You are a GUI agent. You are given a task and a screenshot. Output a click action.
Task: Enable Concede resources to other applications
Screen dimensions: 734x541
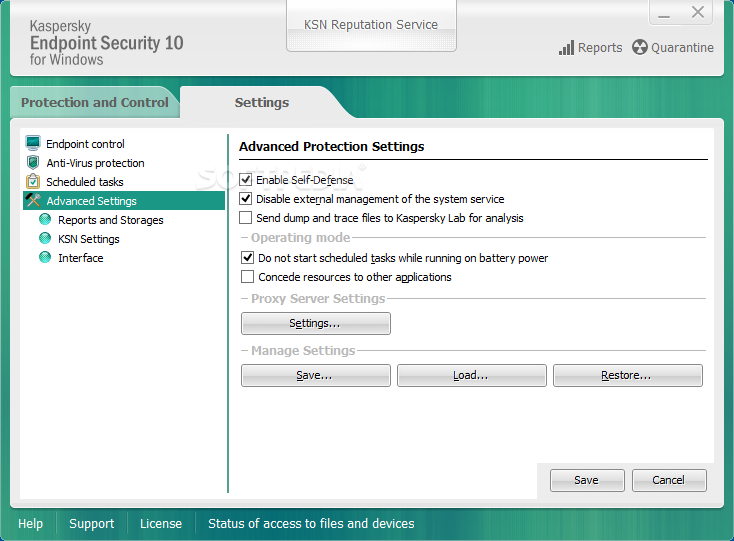[x=247, y=277]
